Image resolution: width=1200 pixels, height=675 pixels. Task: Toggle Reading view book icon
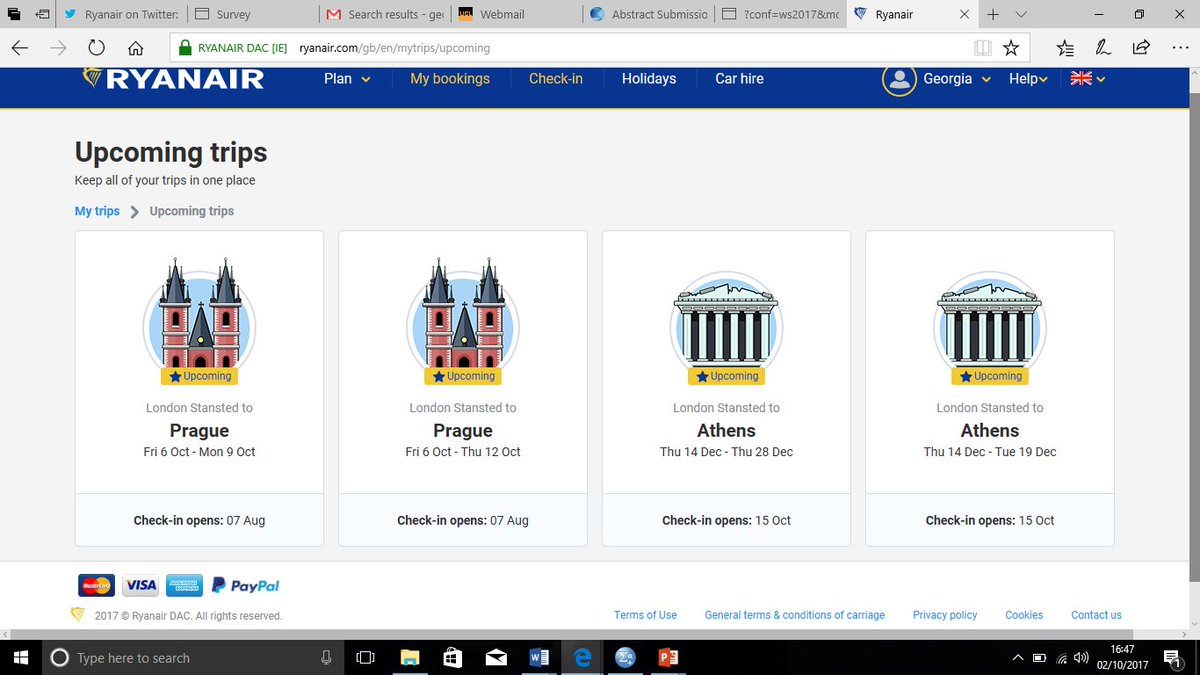pos(983,48)
